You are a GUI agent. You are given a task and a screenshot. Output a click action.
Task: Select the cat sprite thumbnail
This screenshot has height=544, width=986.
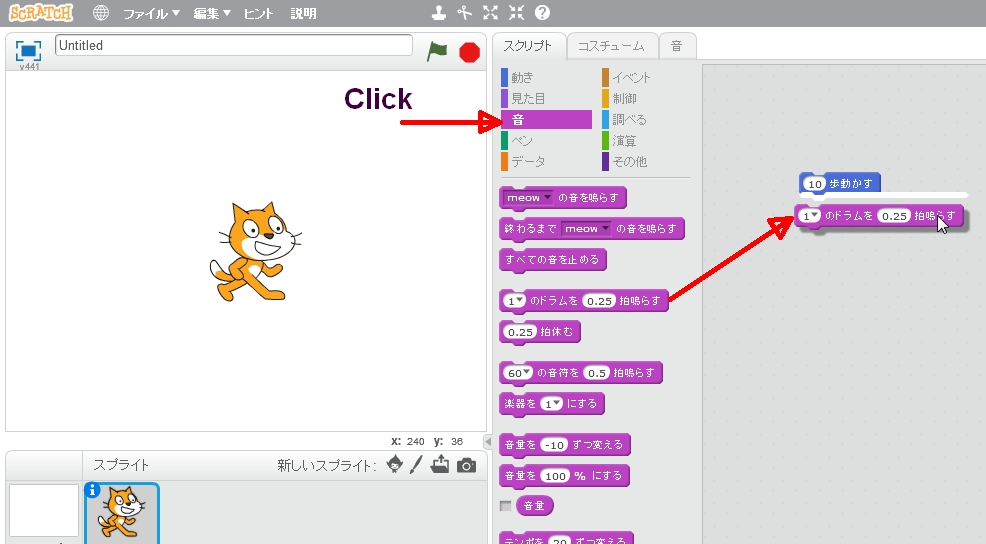(x=122, y=513)
